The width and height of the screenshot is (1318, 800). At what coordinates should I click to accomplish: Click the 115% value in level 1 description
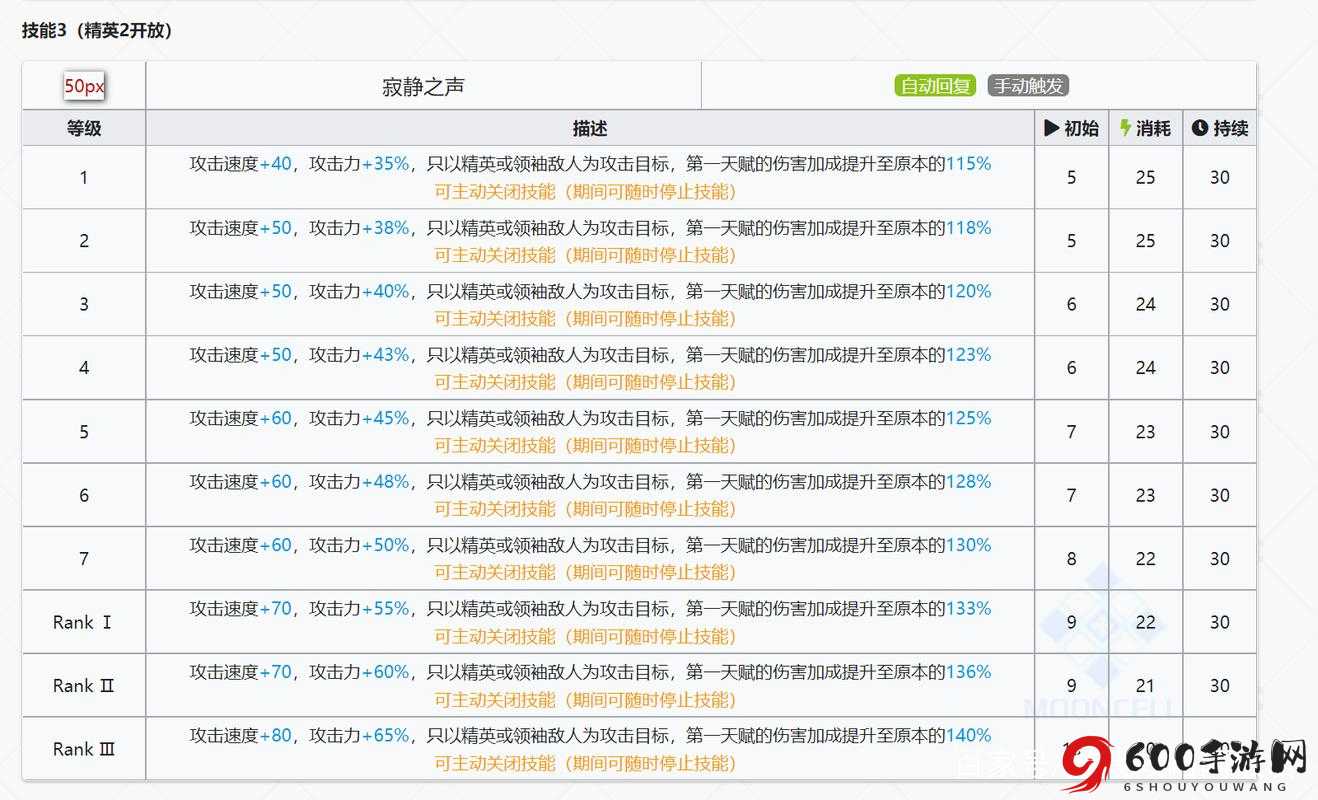click(x=968, y=164)
